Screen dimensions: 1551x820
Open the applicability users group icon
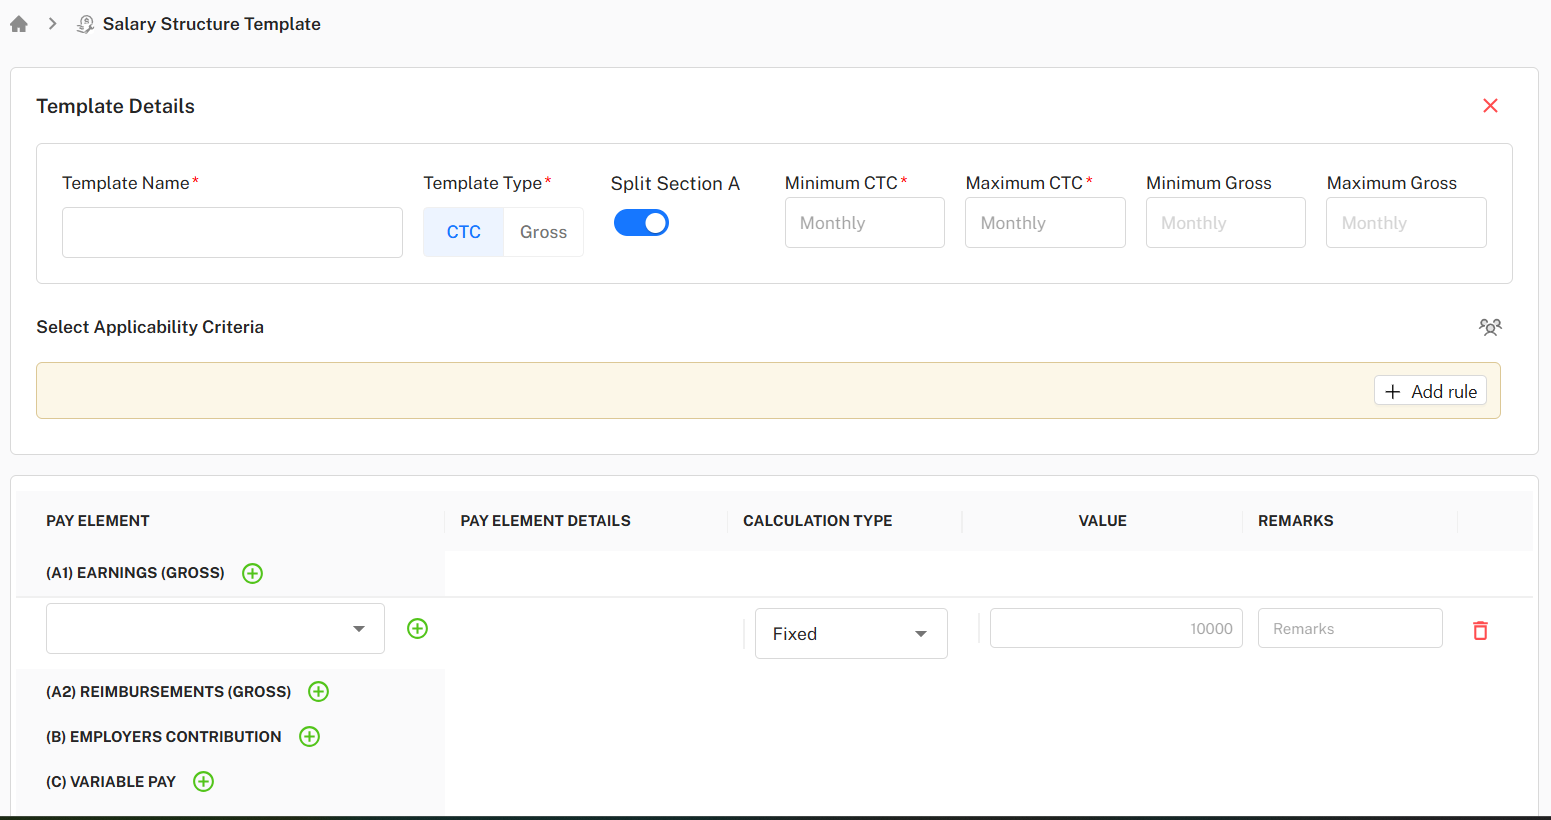[x=1490, y=327]
